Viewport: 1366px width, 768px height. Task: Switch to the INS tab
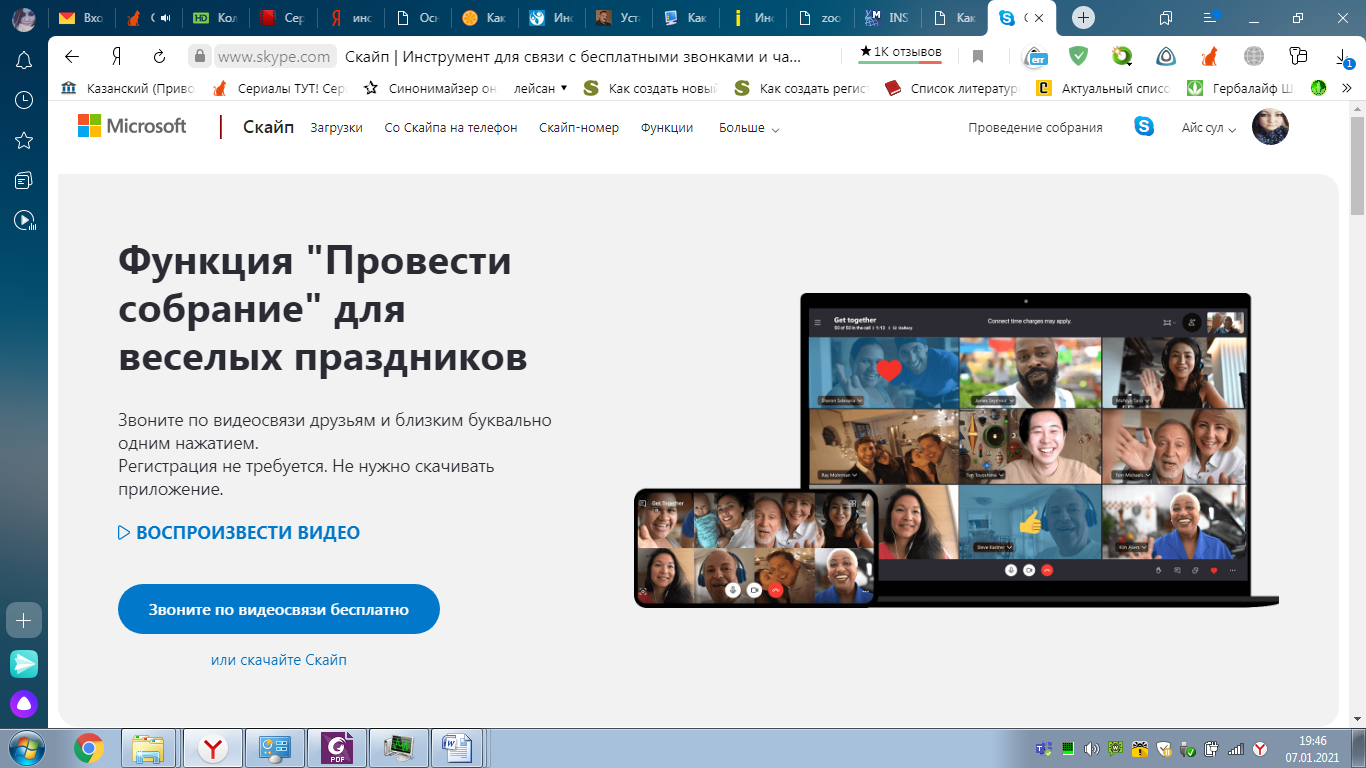[x=888, y=18]
